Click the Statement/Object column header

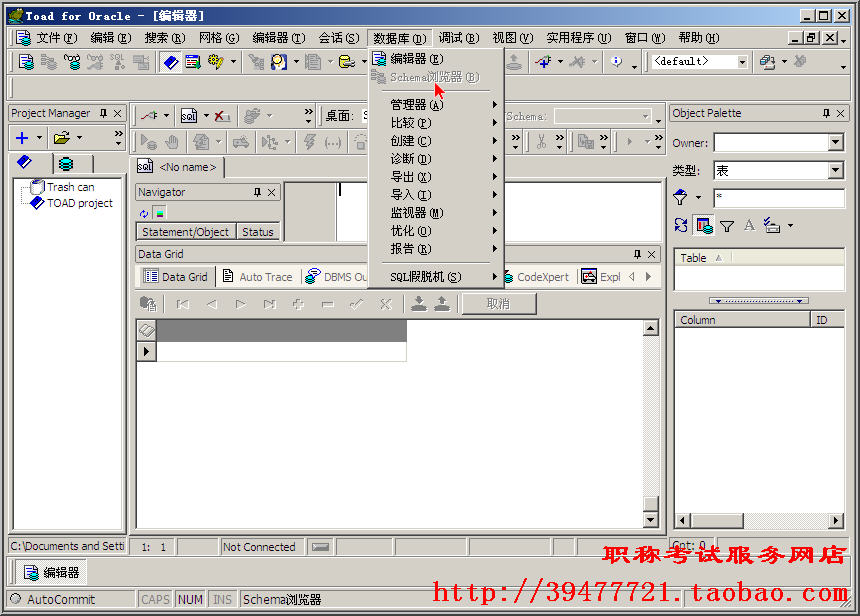click(x=185, y=232)
